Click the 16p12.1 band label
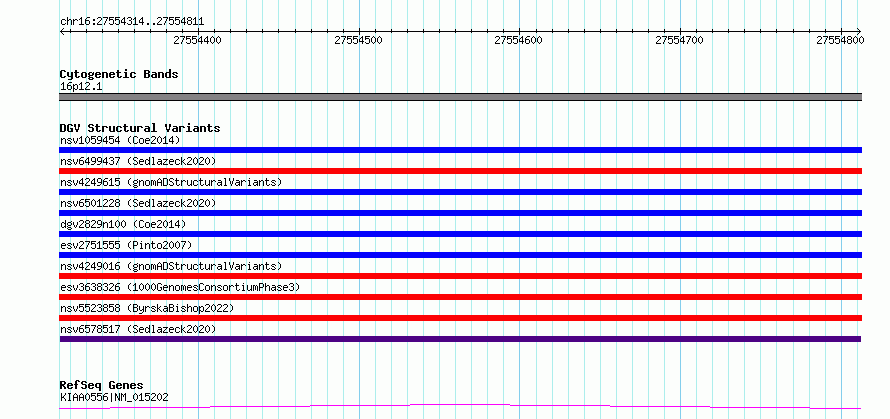Screen dimensions: 890x419 [x=81, y=87]
